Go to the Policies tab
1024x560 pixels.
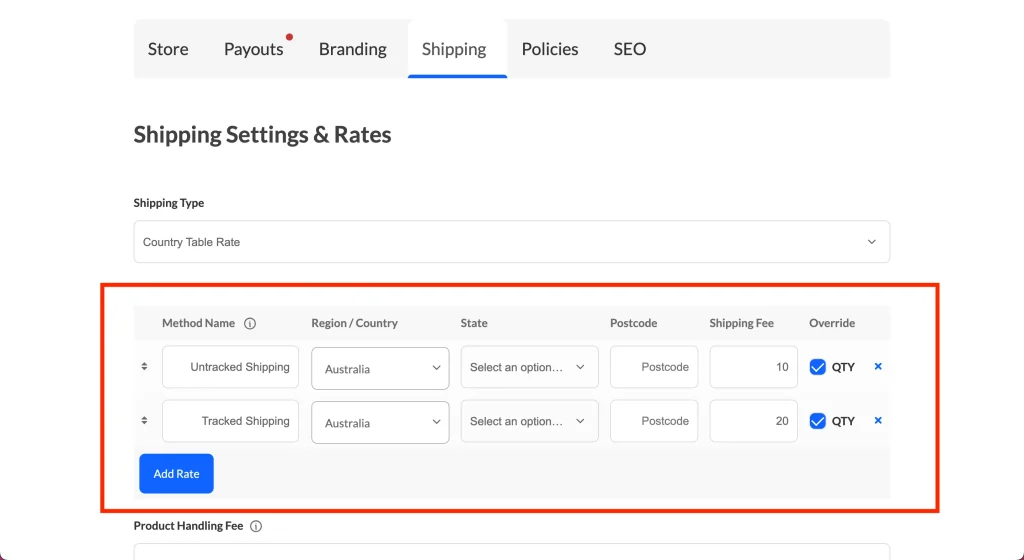pyautogui.click(x=550, y=49)
